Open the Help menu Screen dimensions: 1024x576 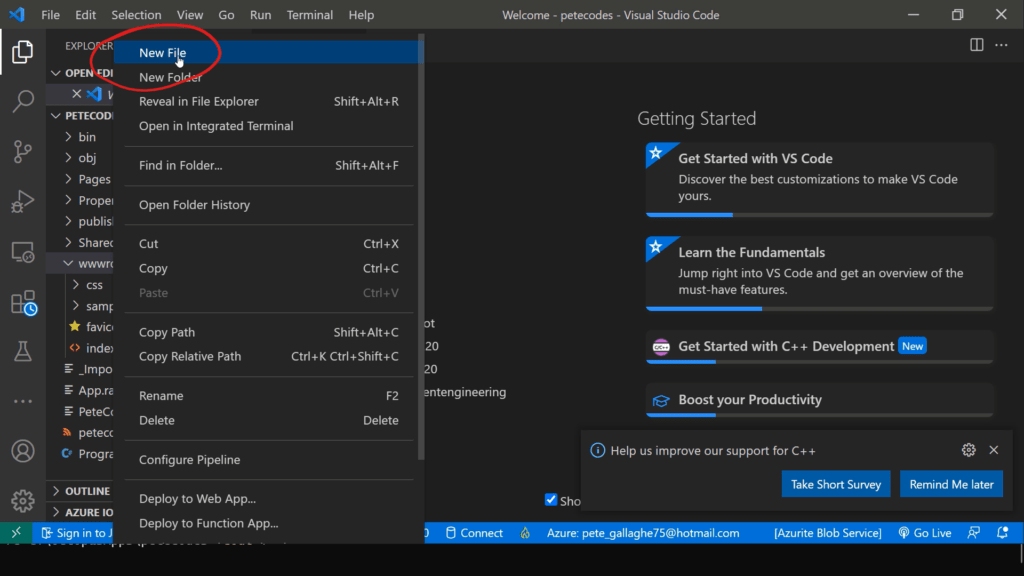click(x=360, y=14)
